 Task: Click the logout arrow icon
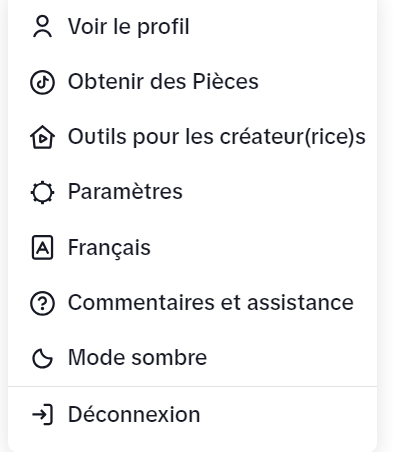pyautogui.click(x=42, y=415)
